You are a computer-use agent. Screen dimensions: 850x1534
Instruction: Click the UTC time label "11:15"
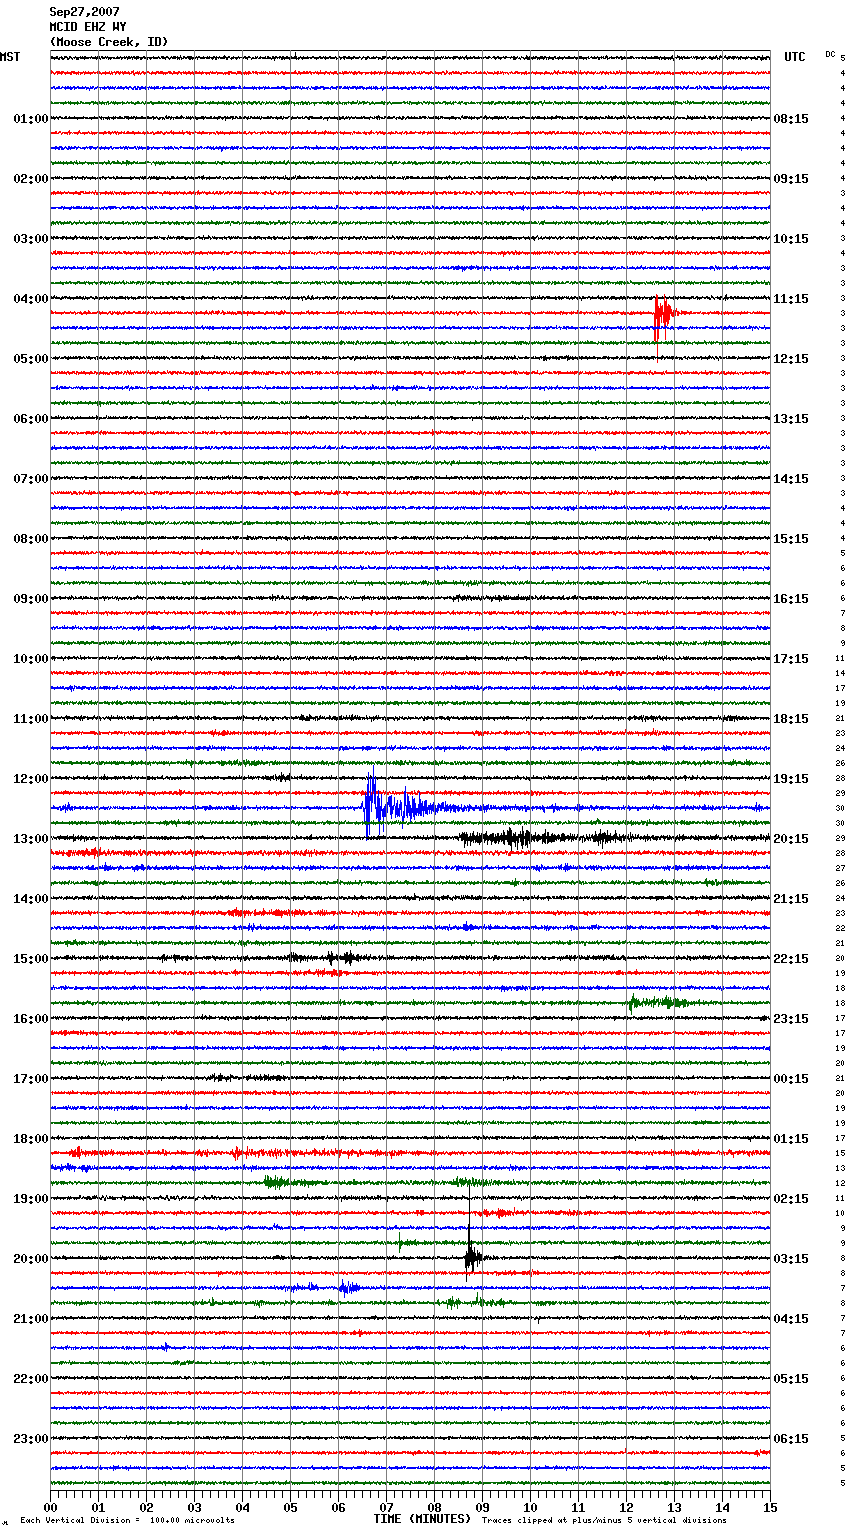pyautogui.click(x=791, y=299)
